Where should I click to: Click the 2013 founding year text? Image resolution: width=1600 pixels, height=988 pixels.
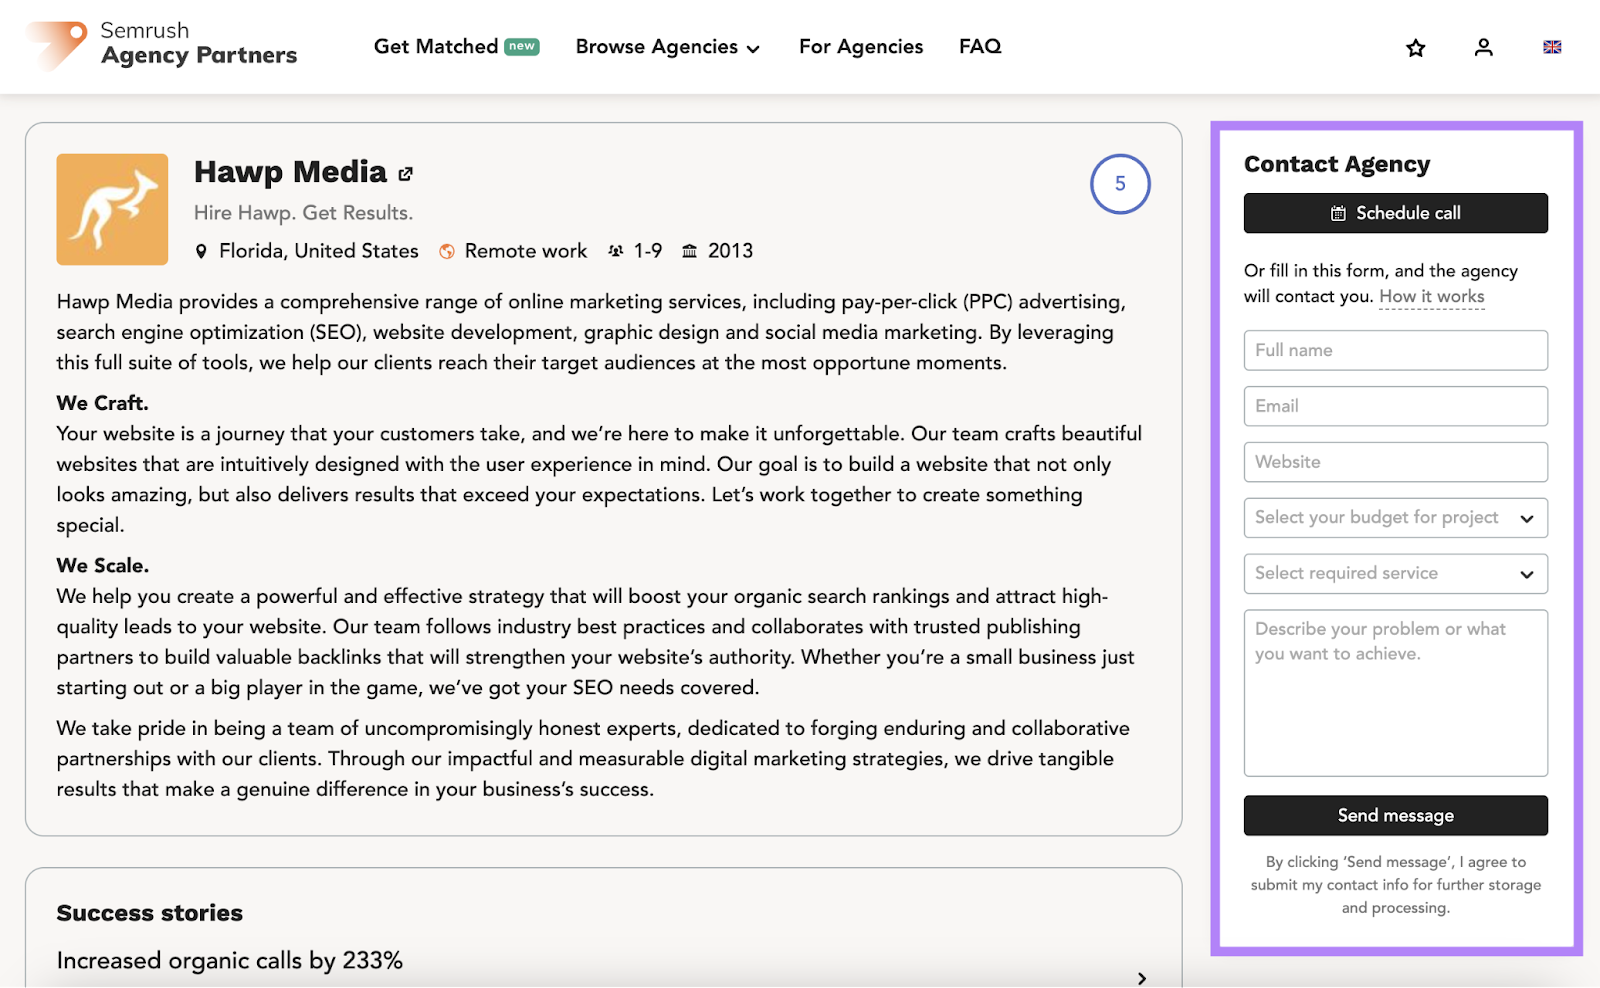pos(730,251)
